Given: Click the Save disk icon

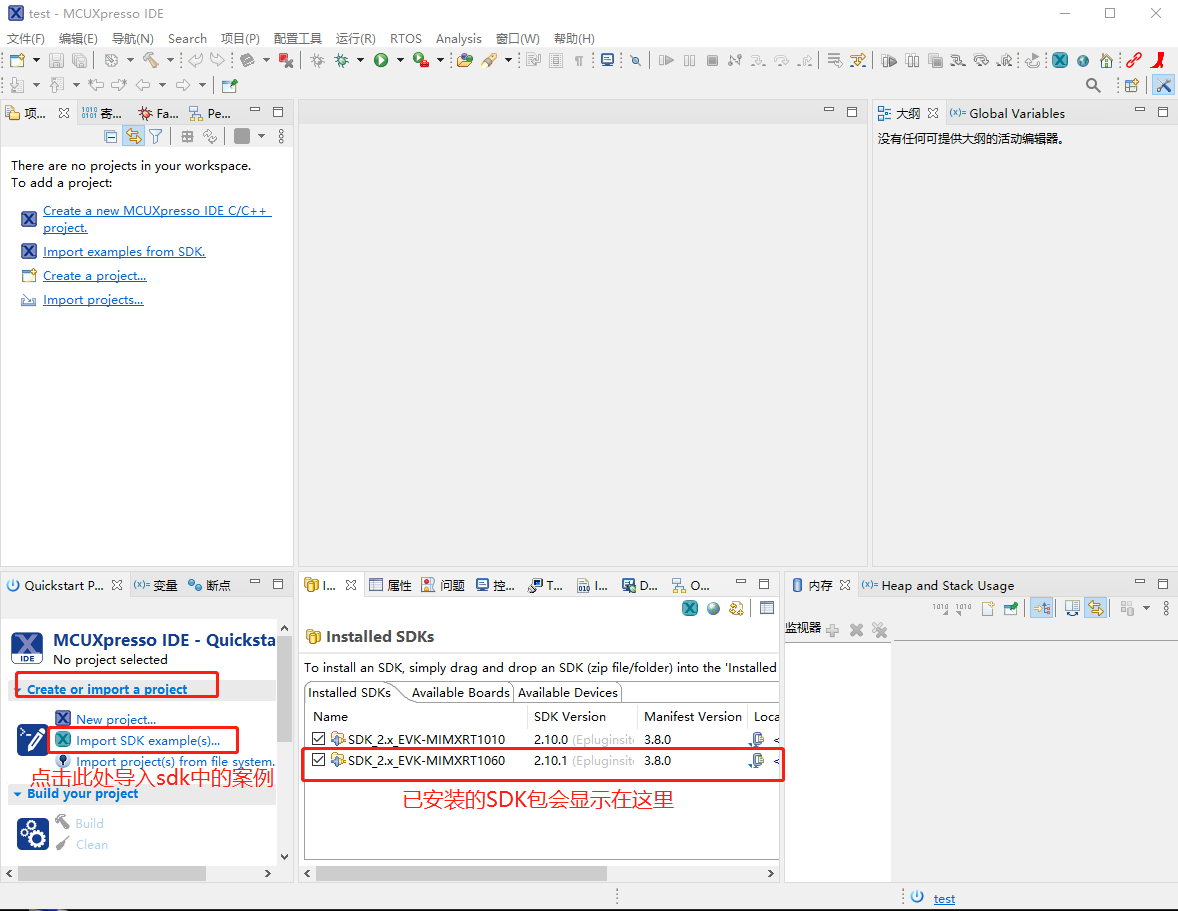Looking at the screenshot, I should pyautogui.click(x=56, y=60).
